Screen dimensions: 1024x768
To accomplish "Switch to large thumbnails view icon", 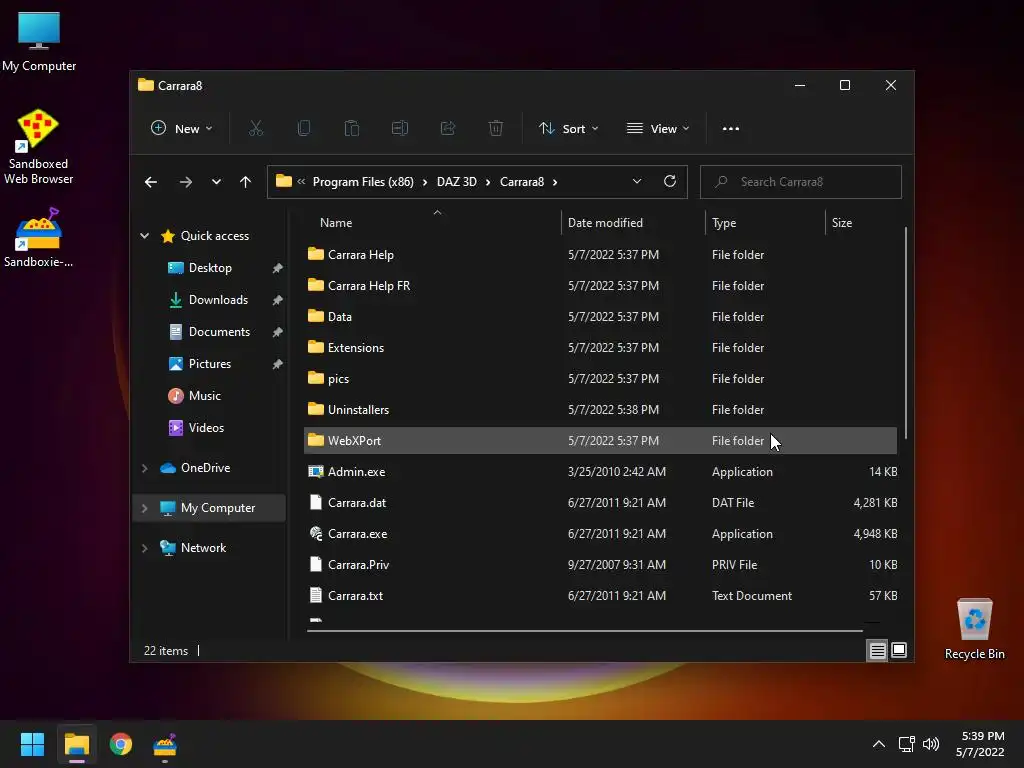I will [x=899, y=650].
